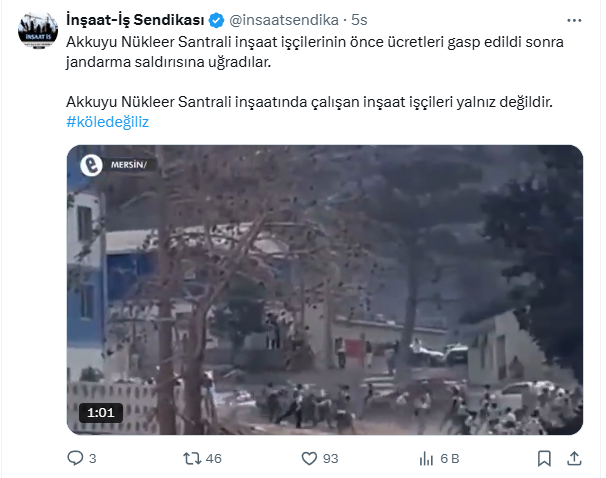Click the circular e logo in video

click(91, 165)
